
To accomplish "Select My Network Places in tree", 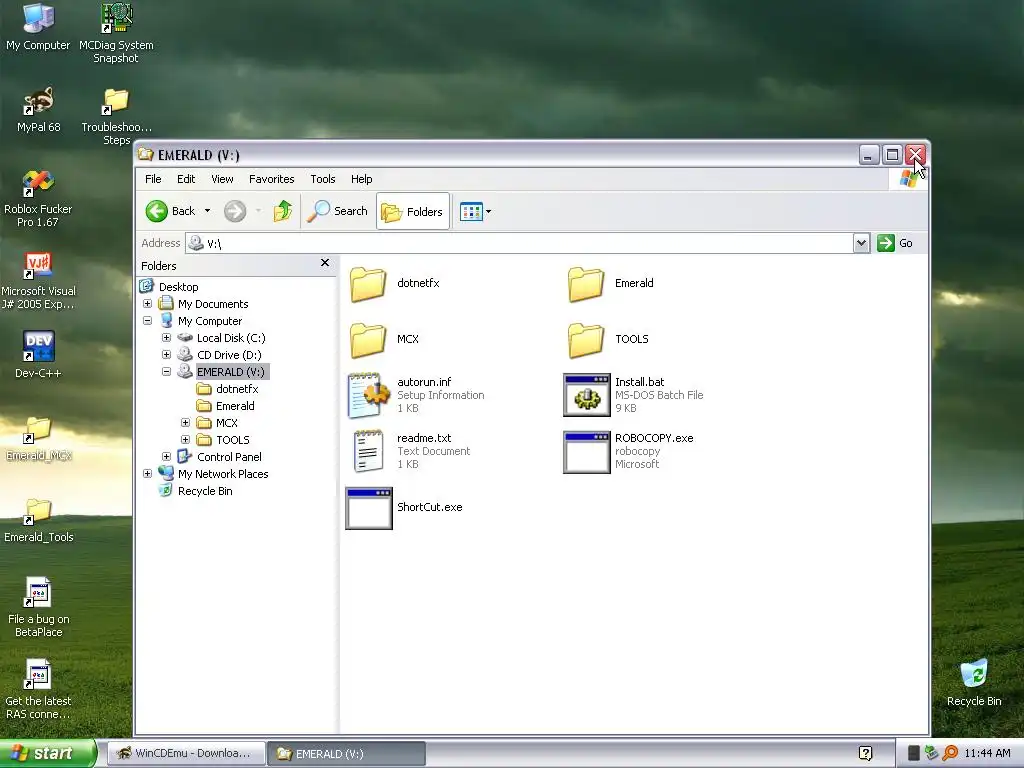I will pos(223,473).
